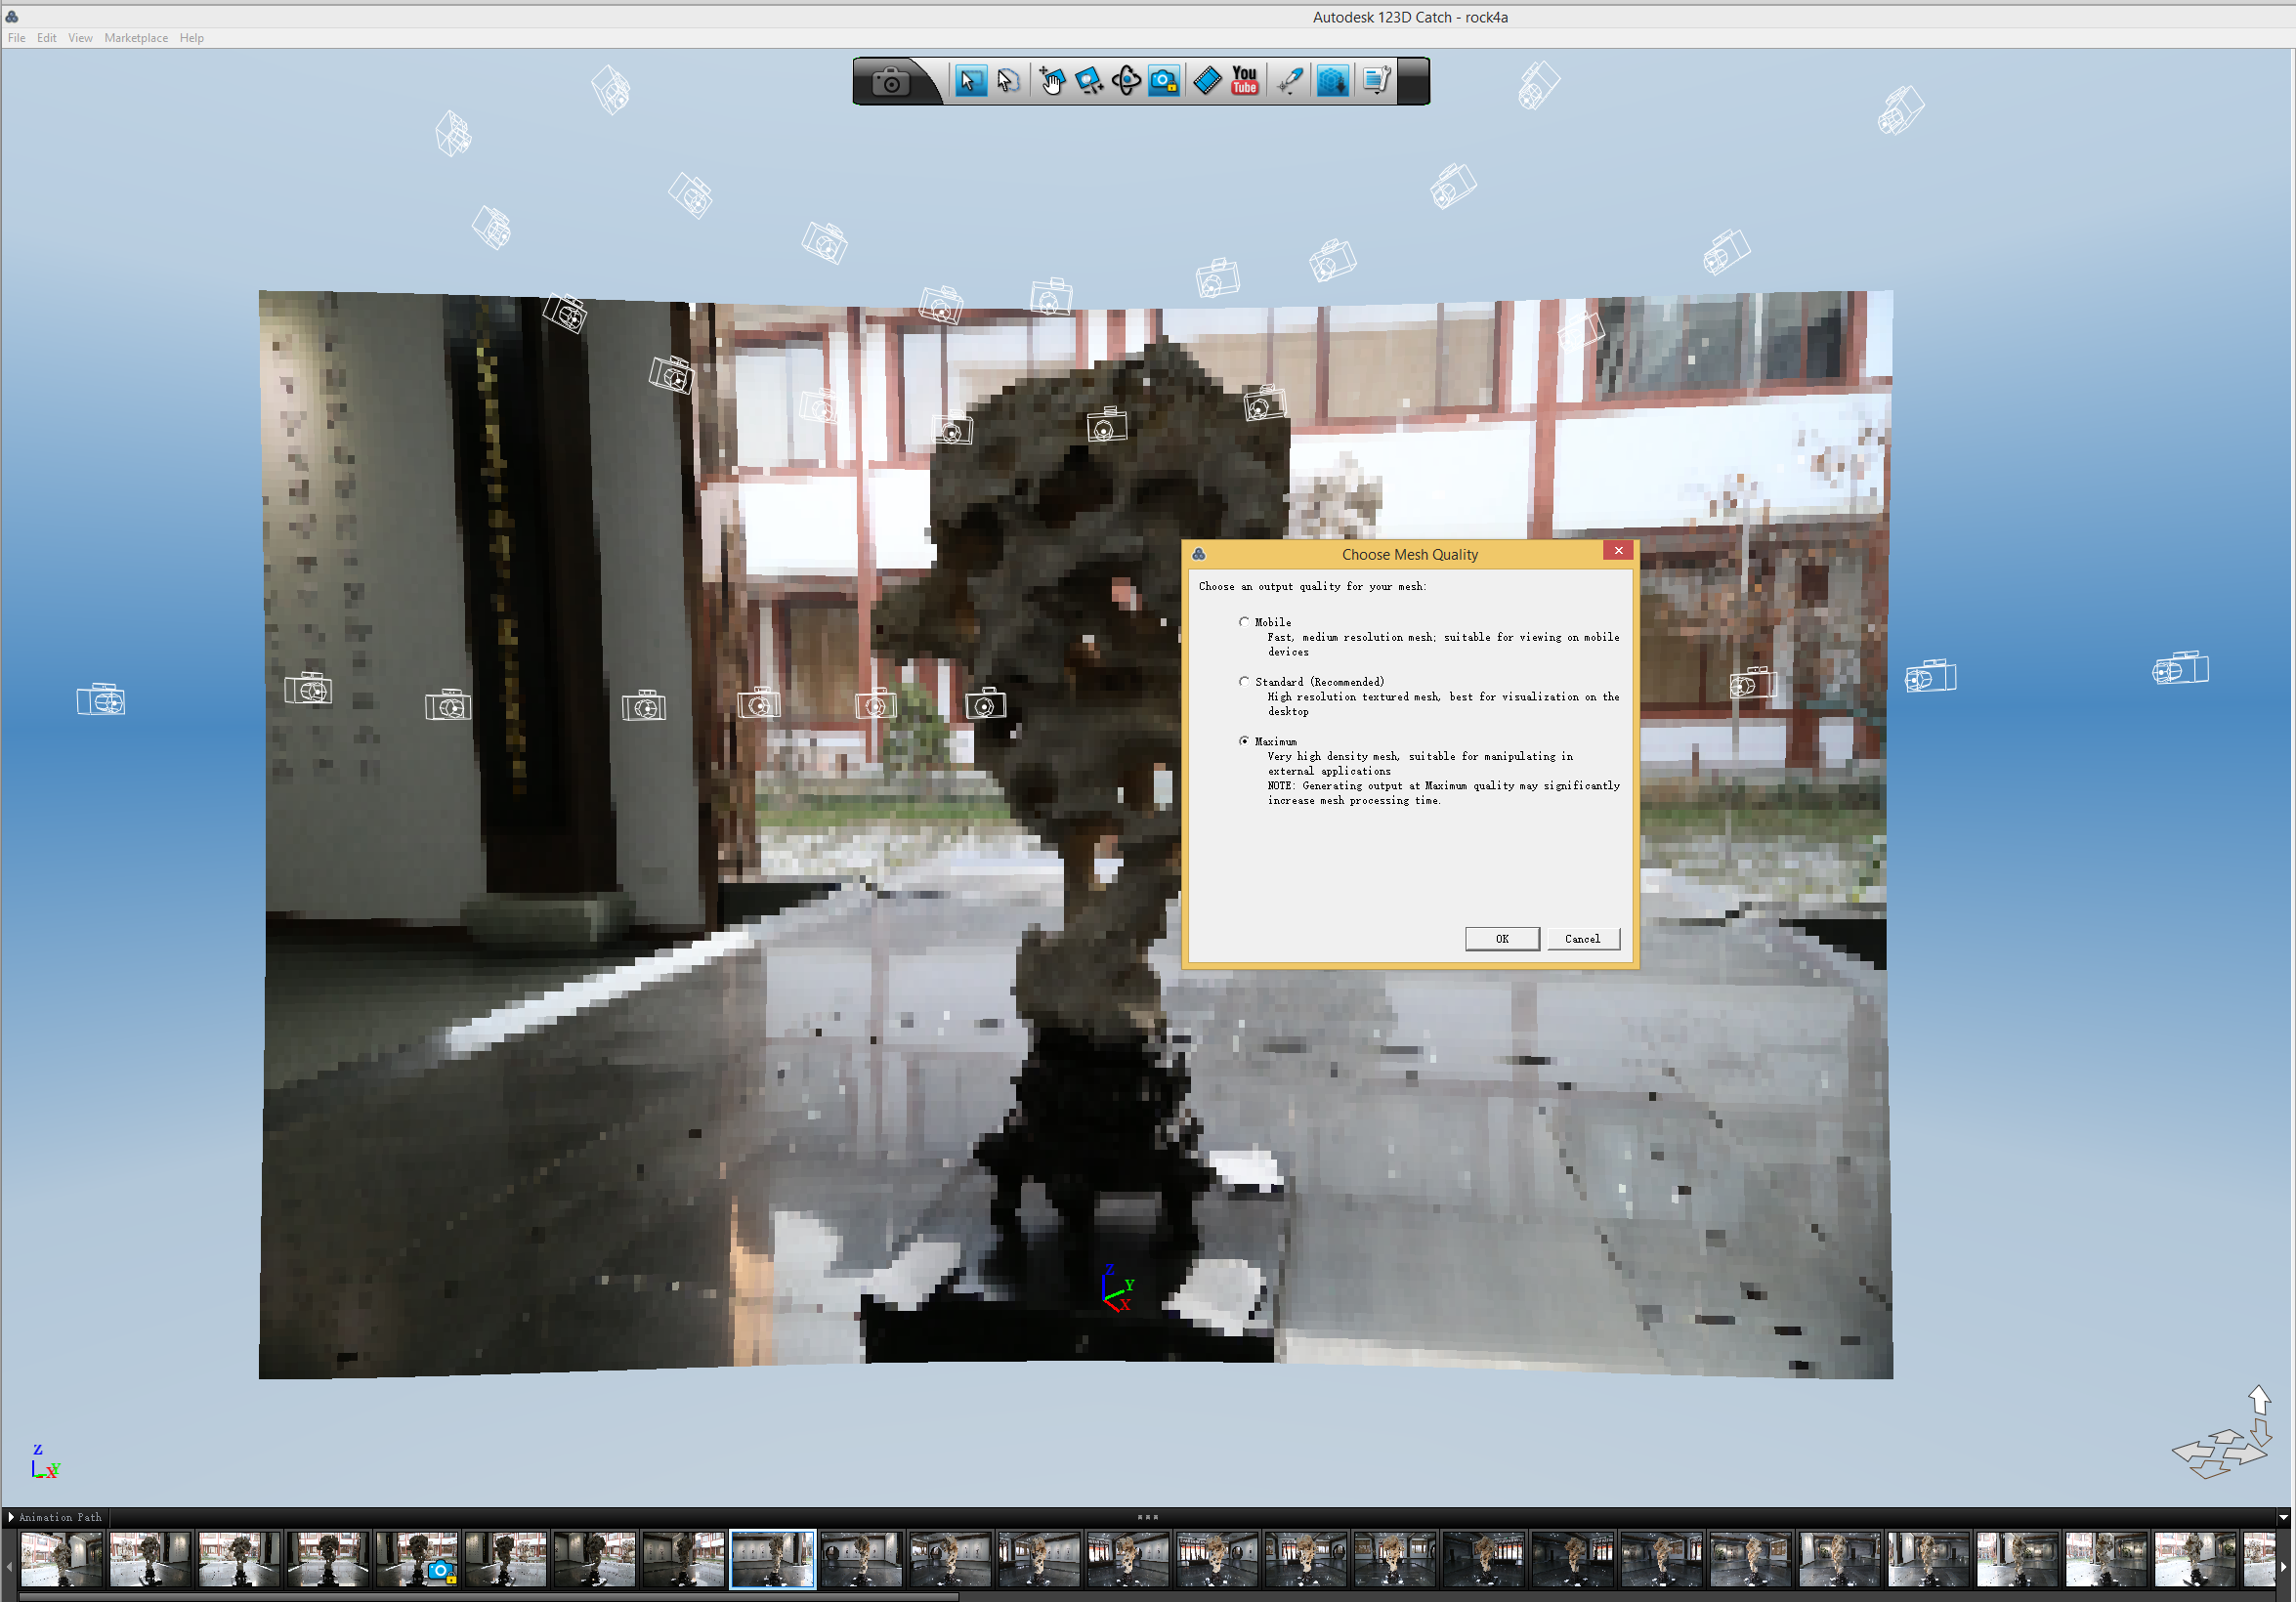Toggle the camera lock icon in the toolbar
The width and height of the screenshot is (2296, 1602).
(1164, 81)
